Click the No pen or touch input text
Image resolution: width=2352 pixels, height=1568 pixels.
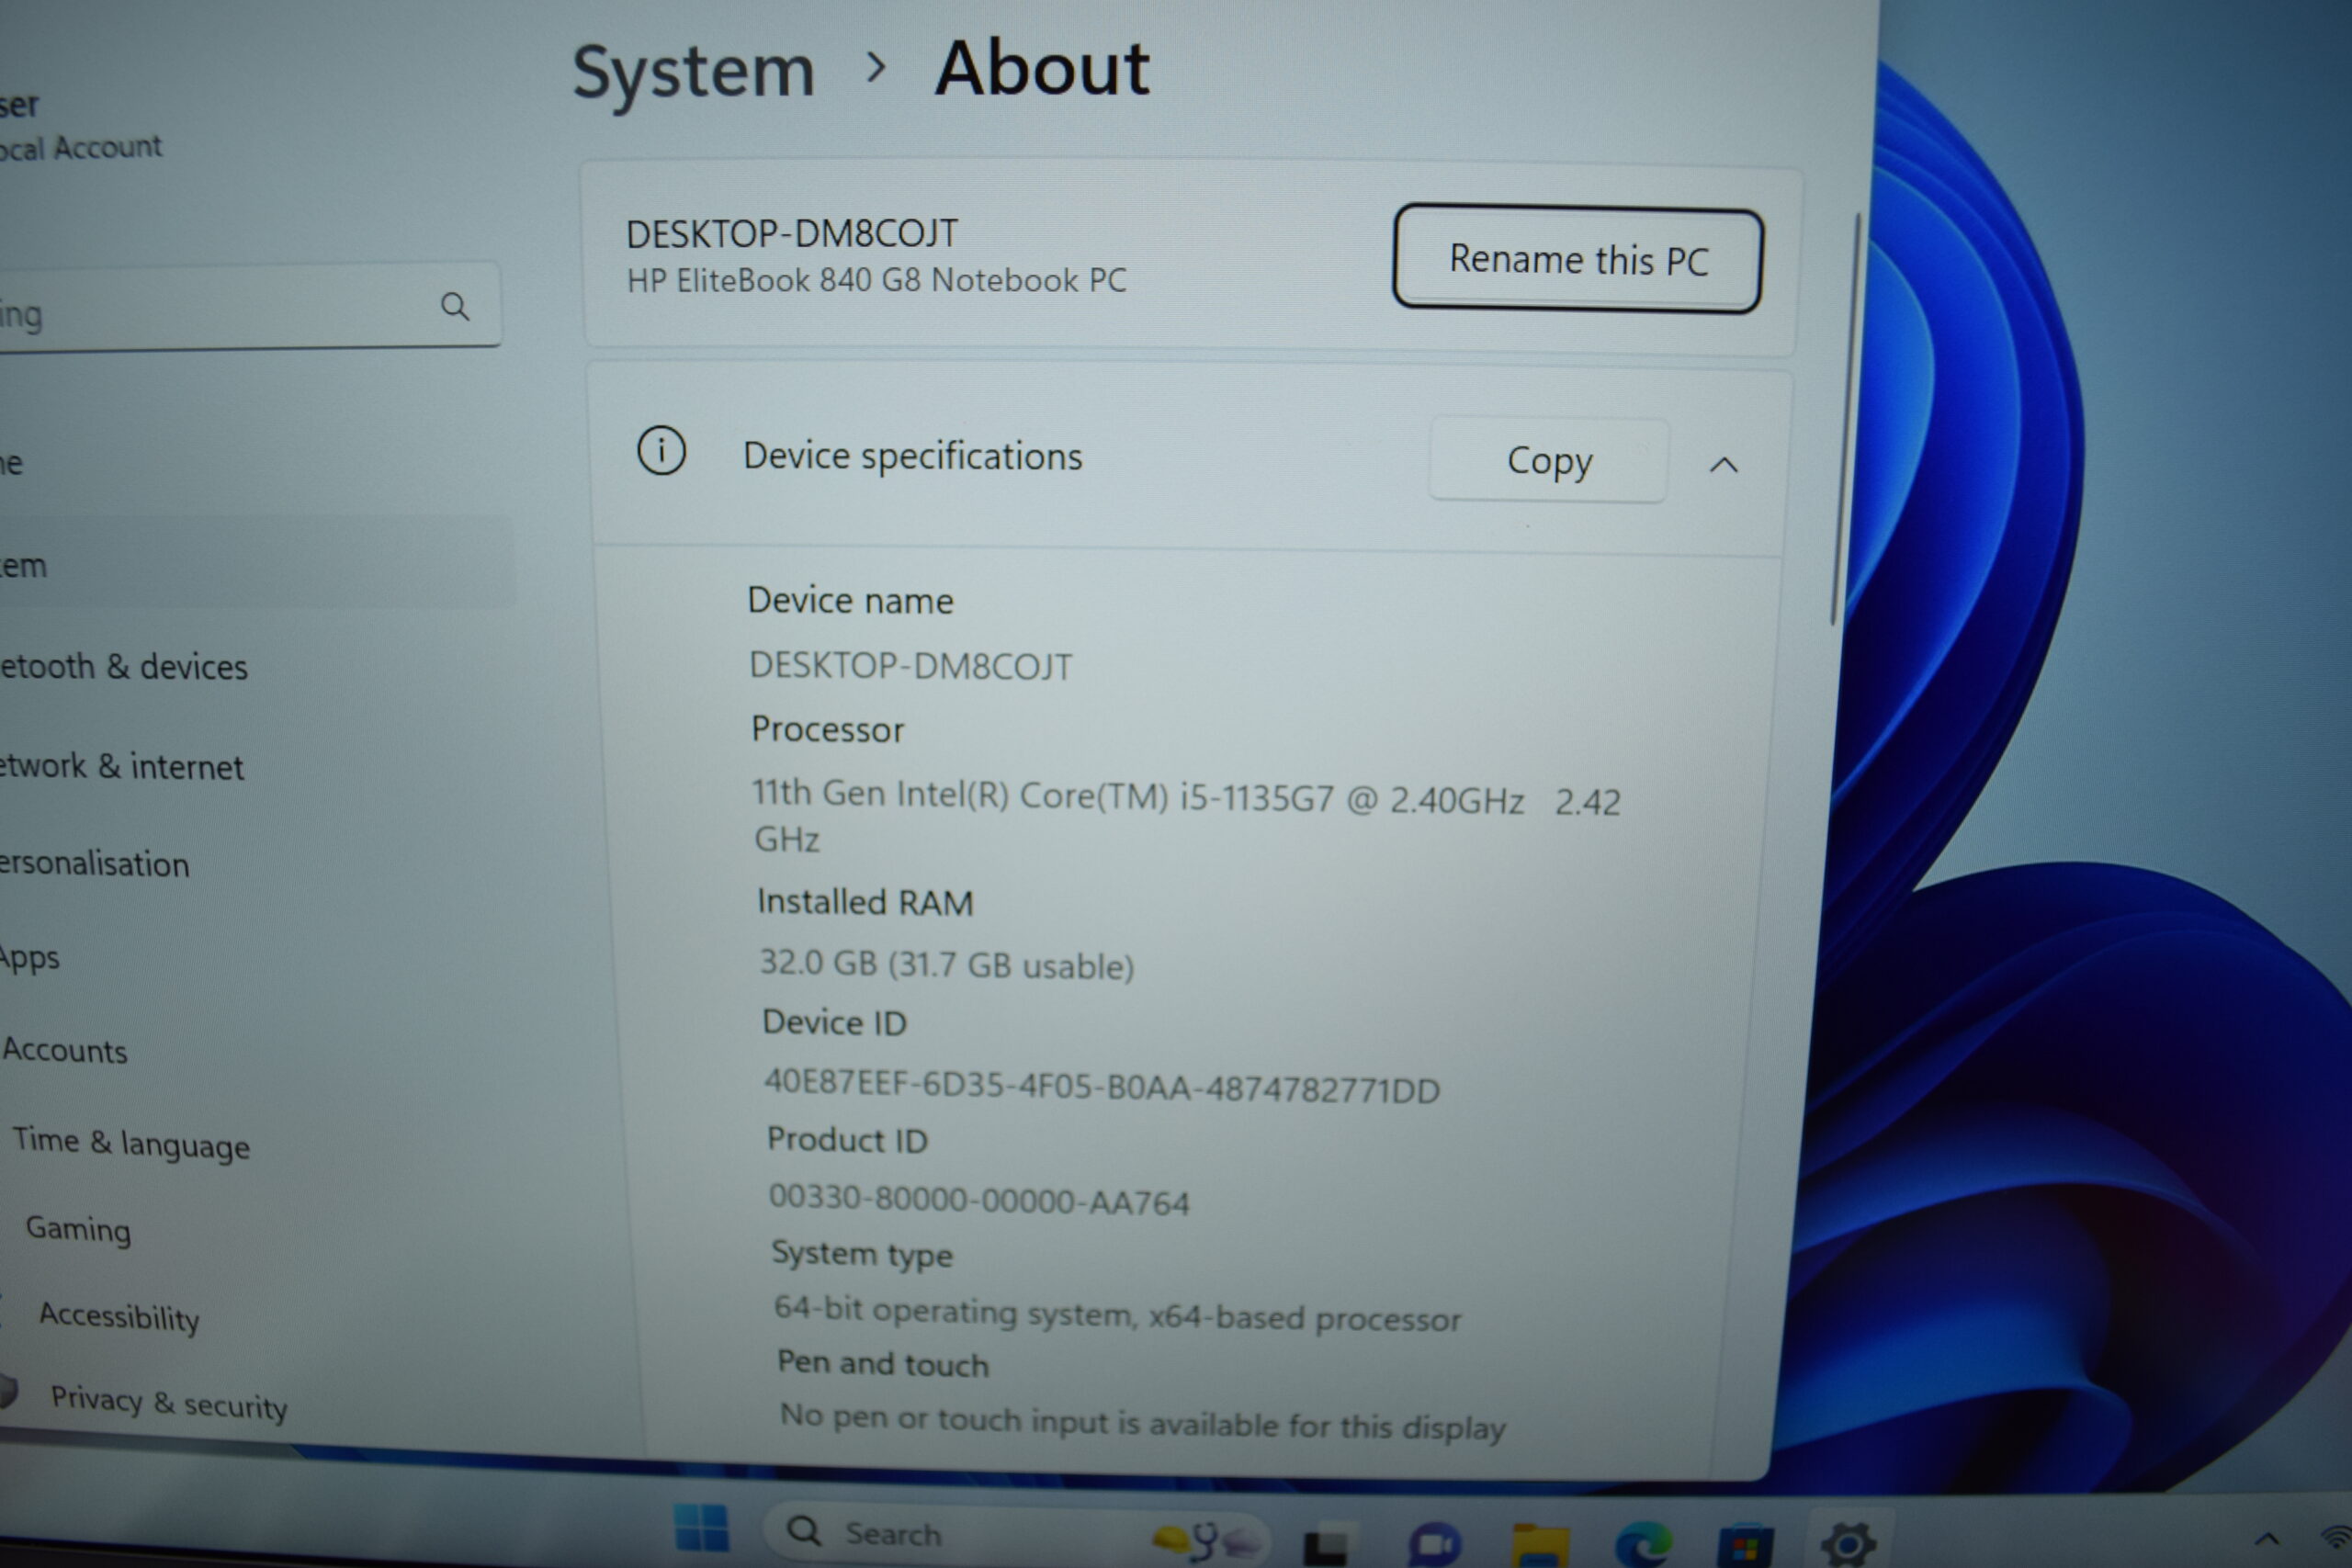1142,1422
